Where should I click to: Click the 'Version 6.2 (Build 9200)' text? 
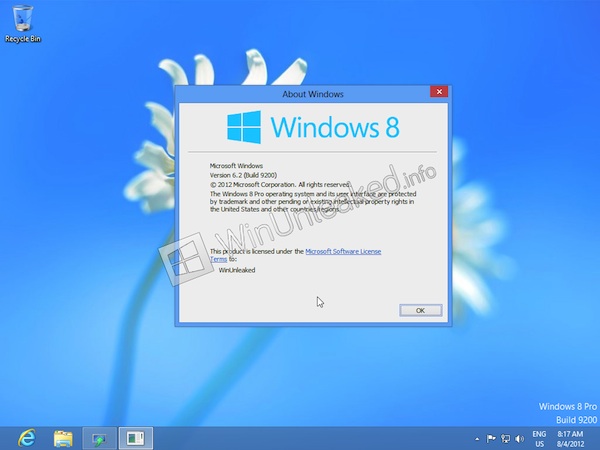point(243,175)
